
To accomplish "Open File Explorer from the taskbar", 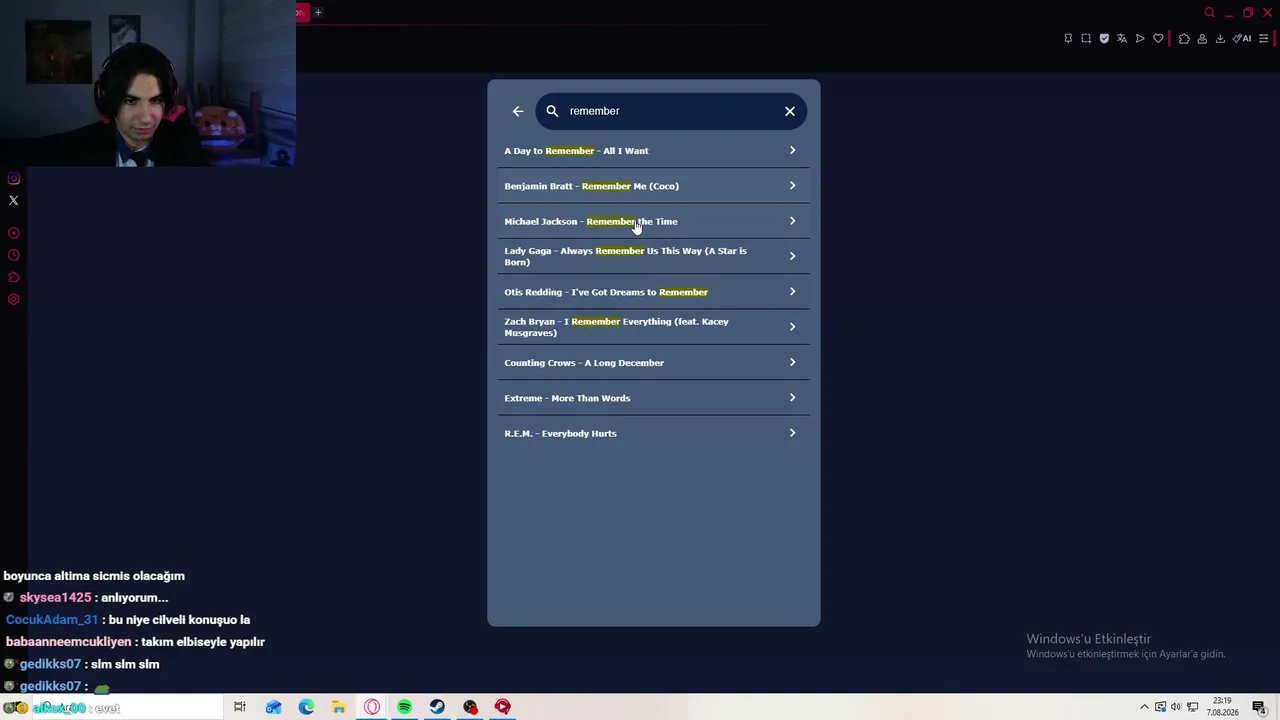I will [339, 707].
